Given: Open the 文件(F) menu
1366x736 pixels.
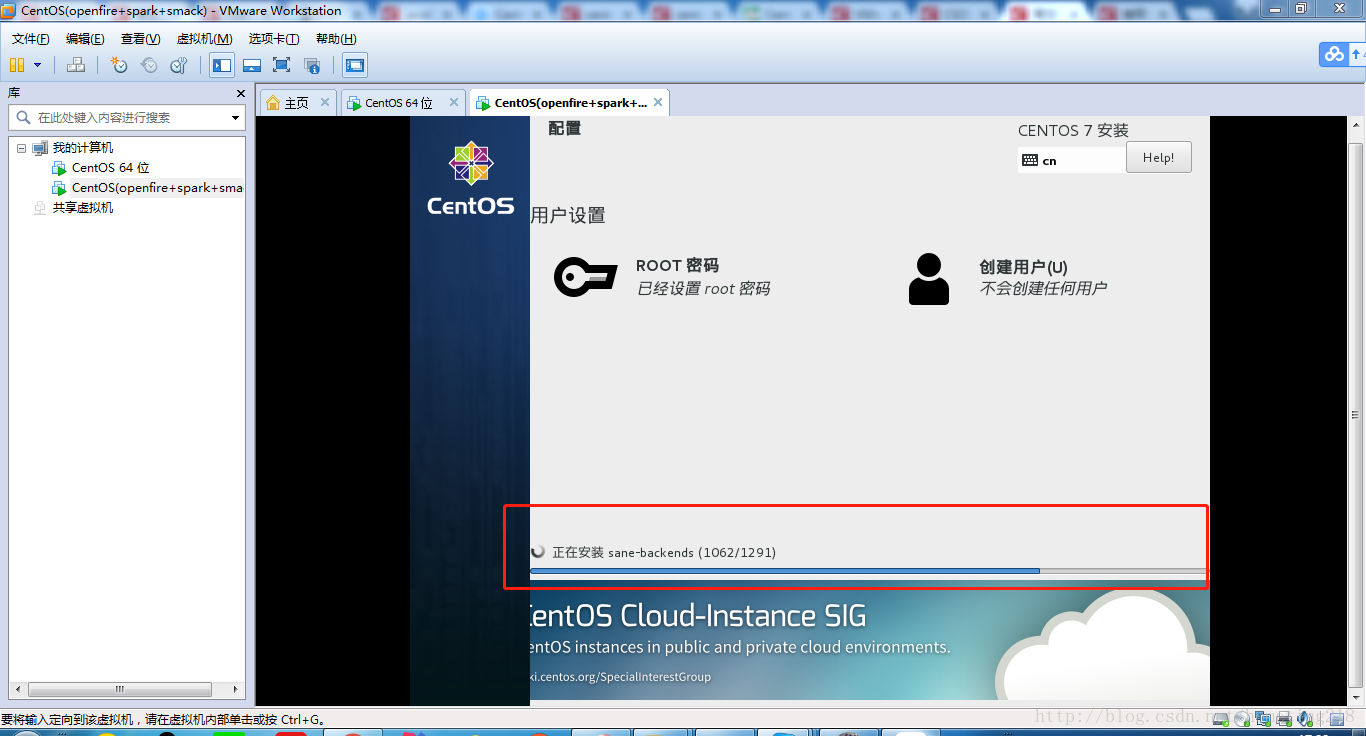Looking at the screenshot, I should click(x=31, y=39).
